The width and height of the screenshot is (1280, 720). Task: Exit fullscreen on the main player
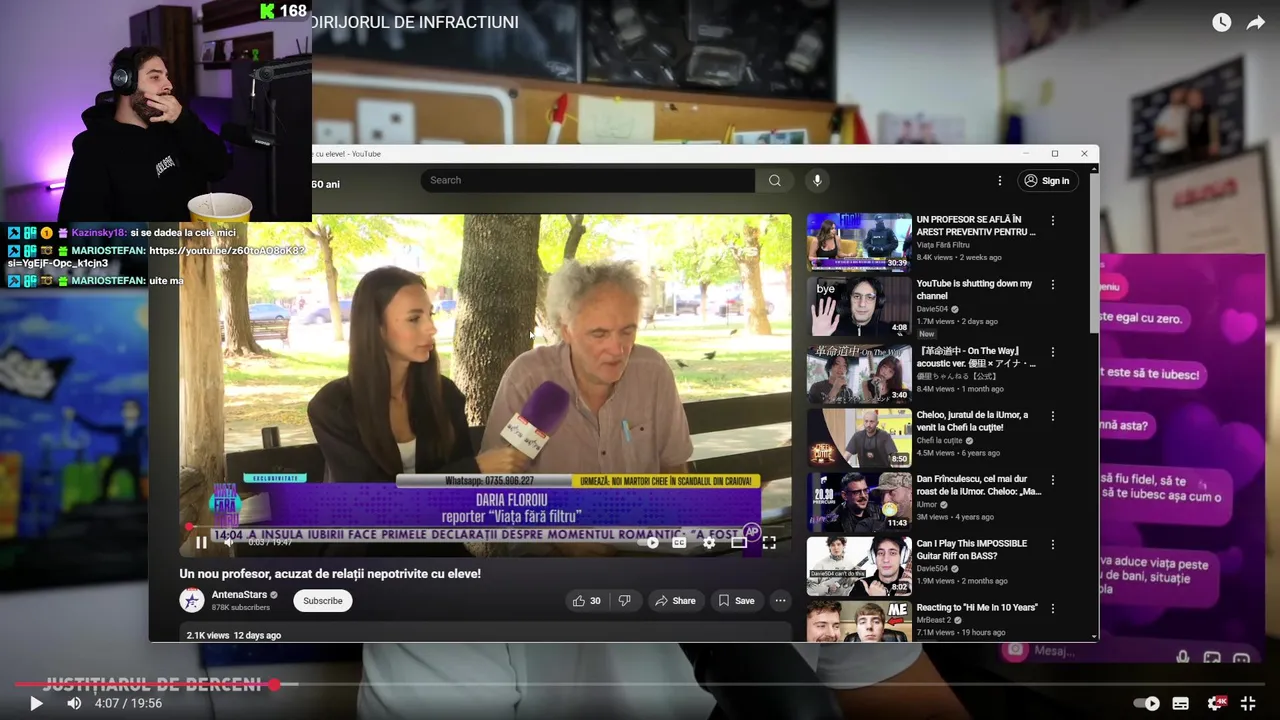(1248, 703)
